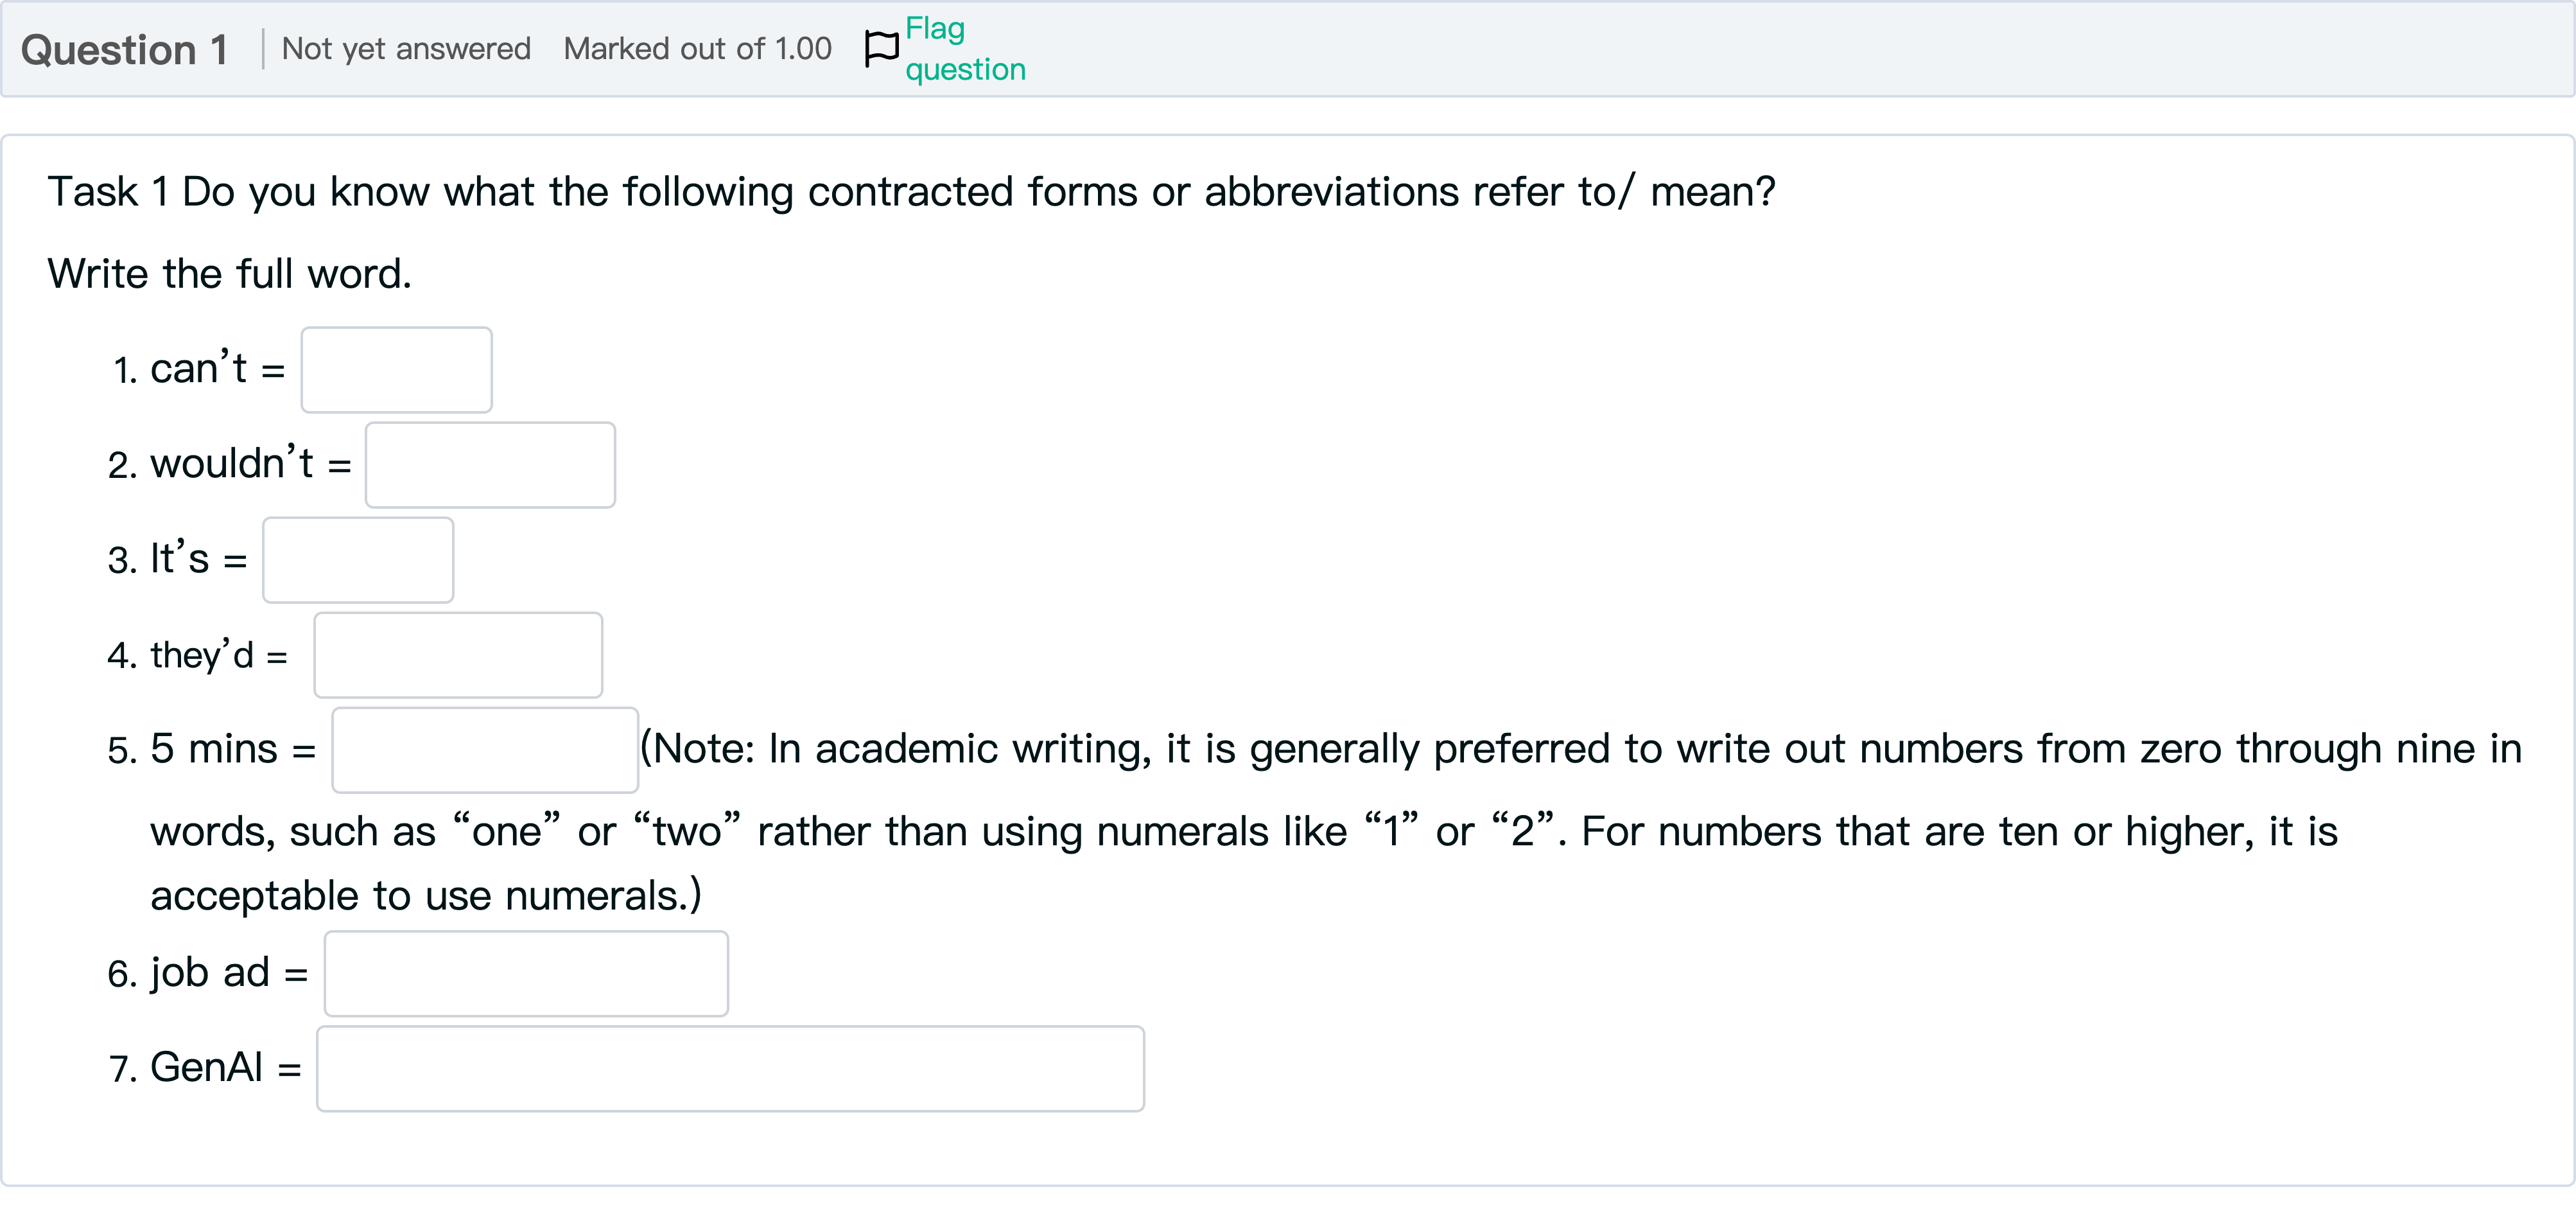Click the "7. GenAI =" label
This screenshot has height=1223, width=2576.
point(205,1069)
